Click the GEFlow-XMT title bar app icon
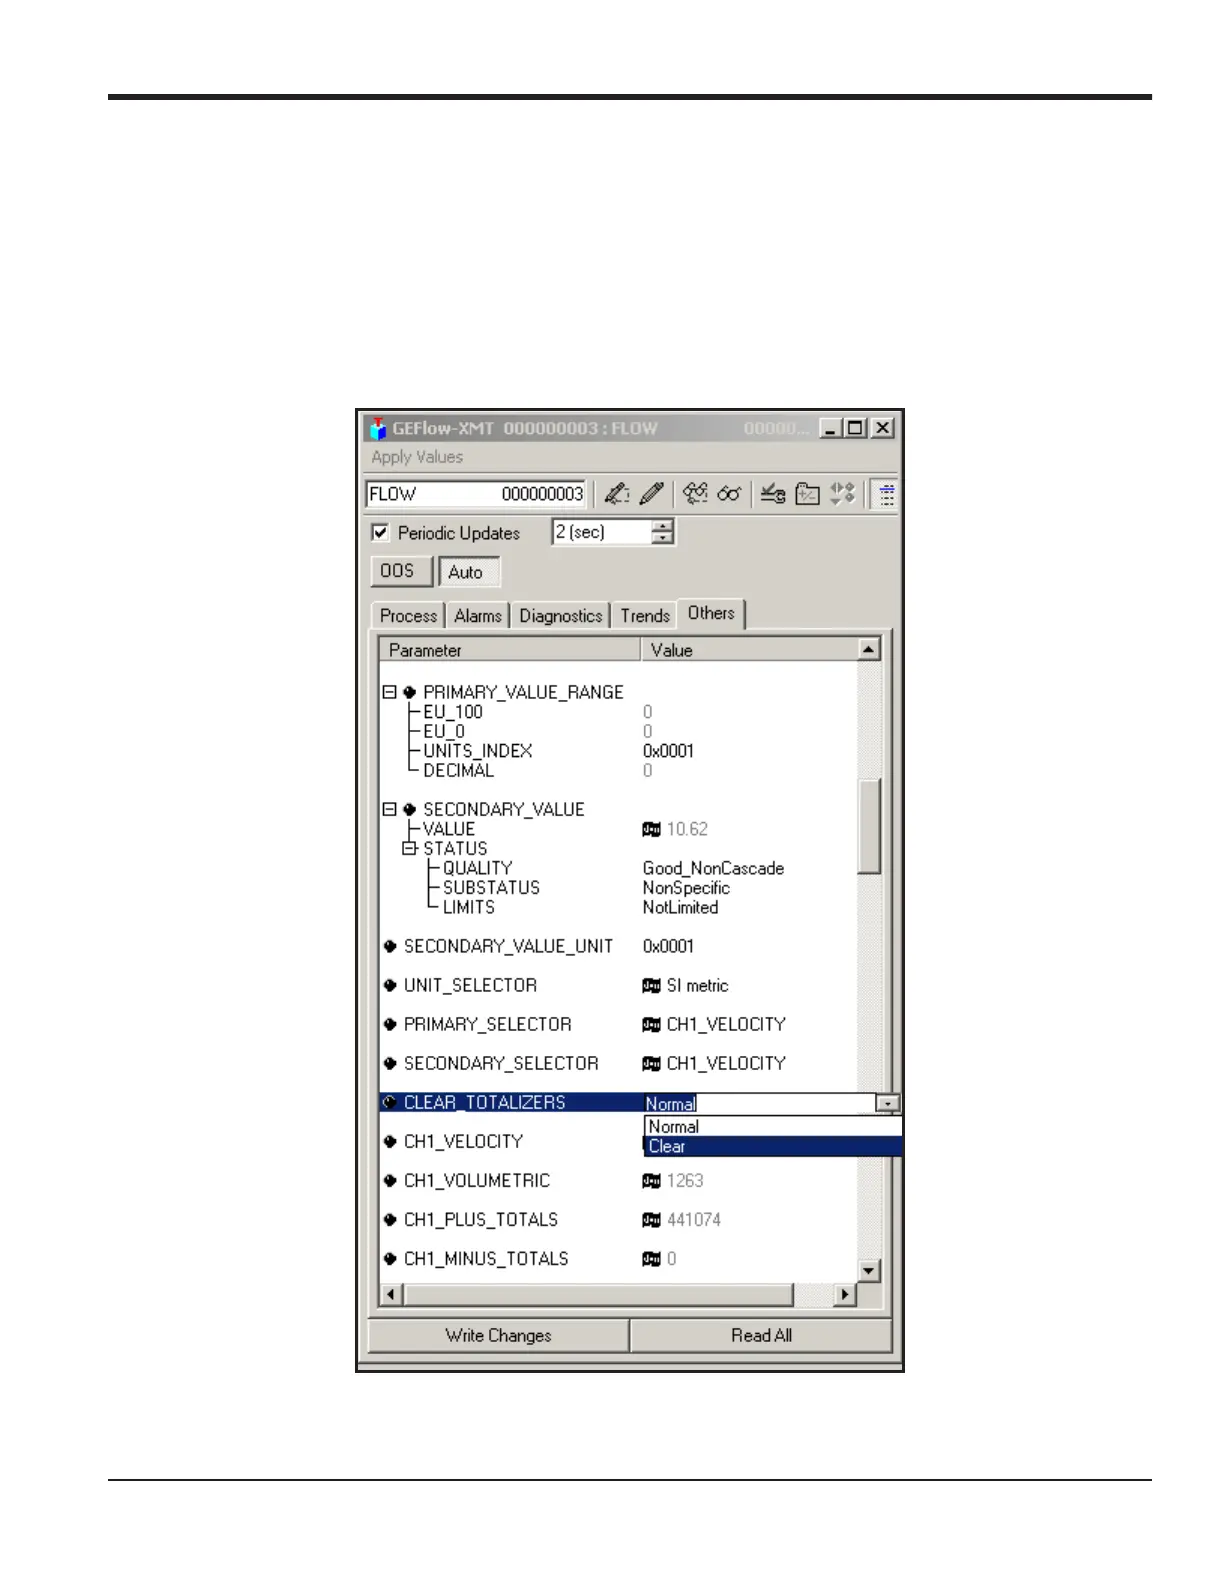 pos(378,429)
